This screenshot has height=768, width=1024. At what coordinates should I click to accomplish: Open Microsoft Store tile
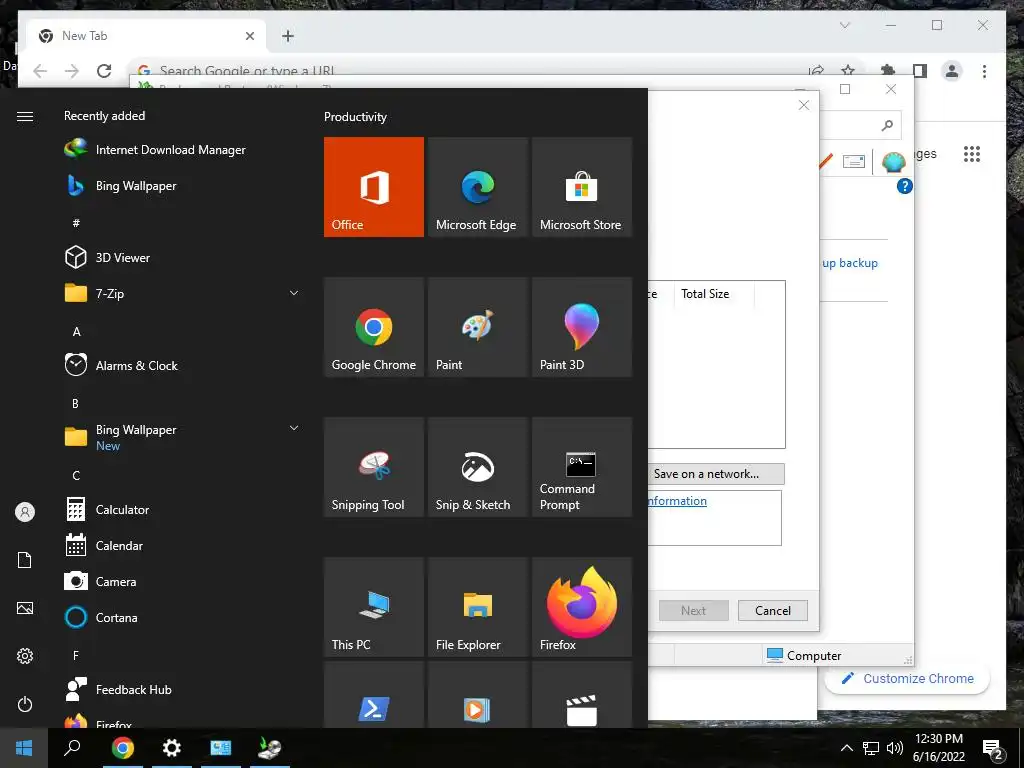(x=582, y=187)
